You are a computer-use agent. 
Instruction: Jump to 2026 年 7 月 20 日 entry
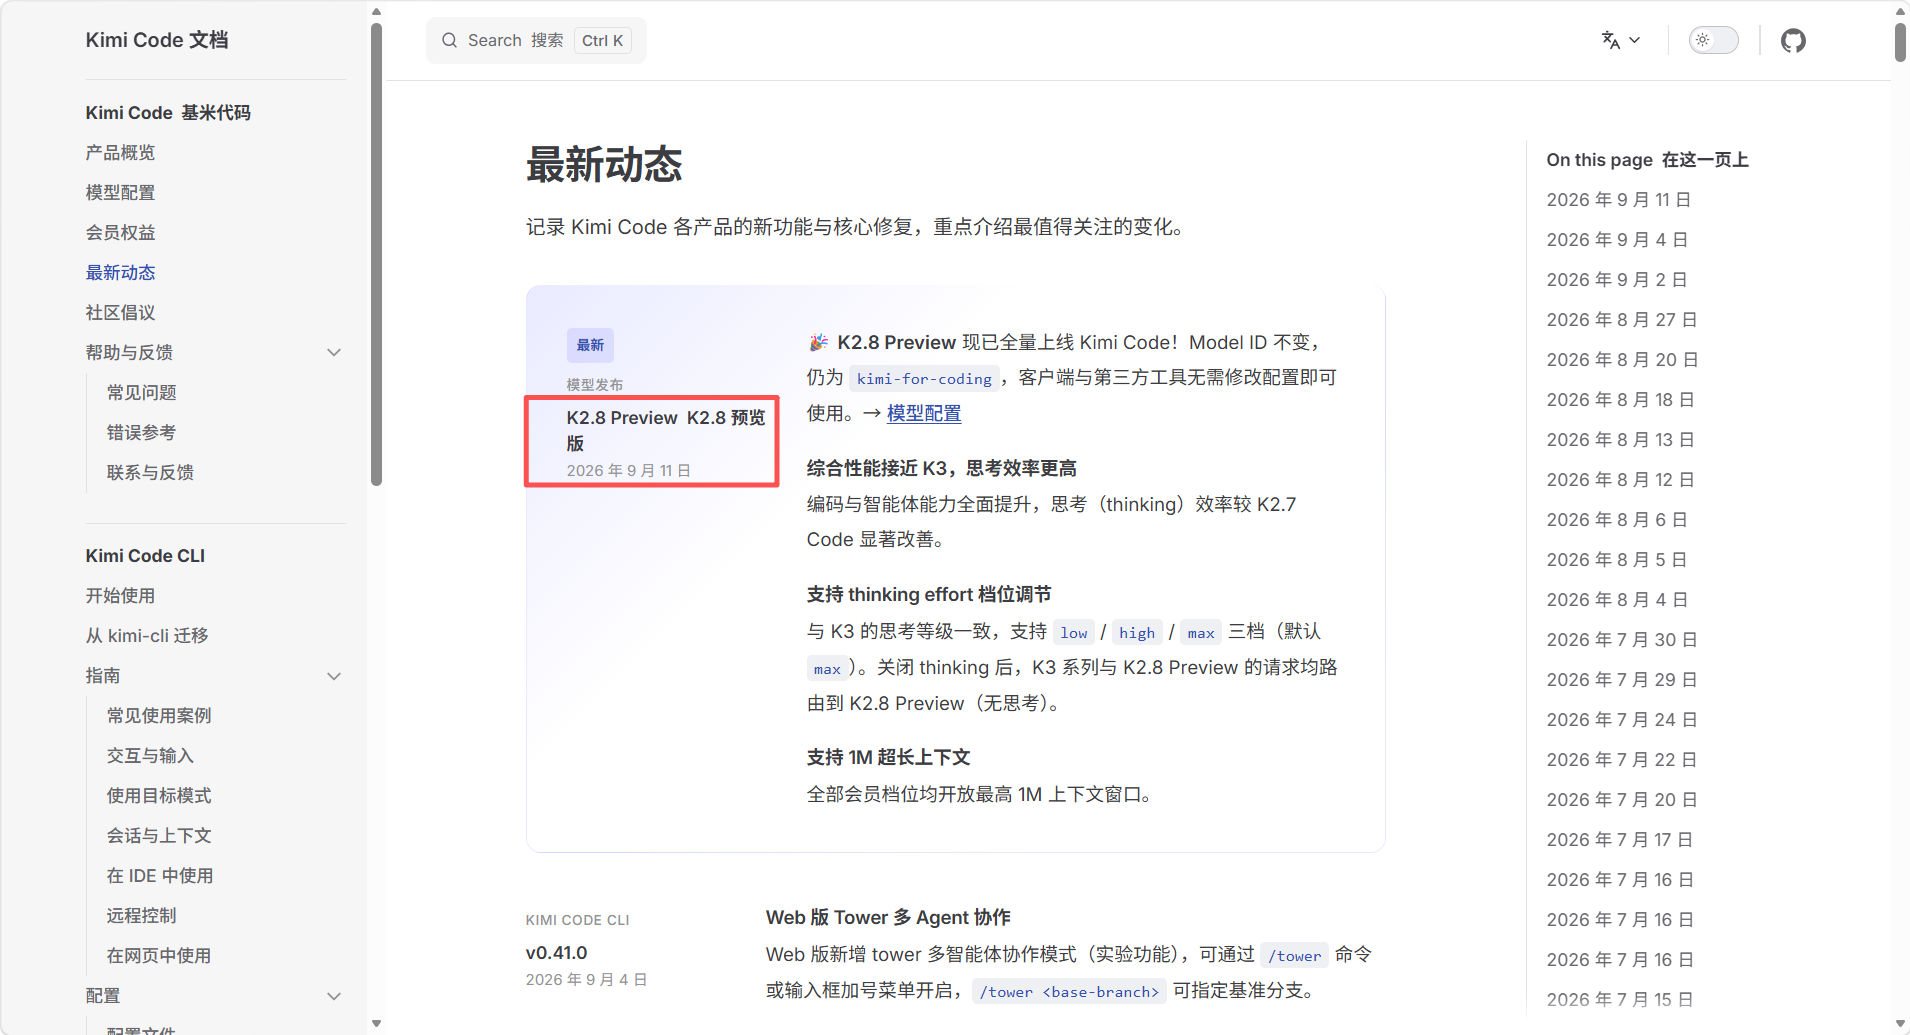[1622, 800]
